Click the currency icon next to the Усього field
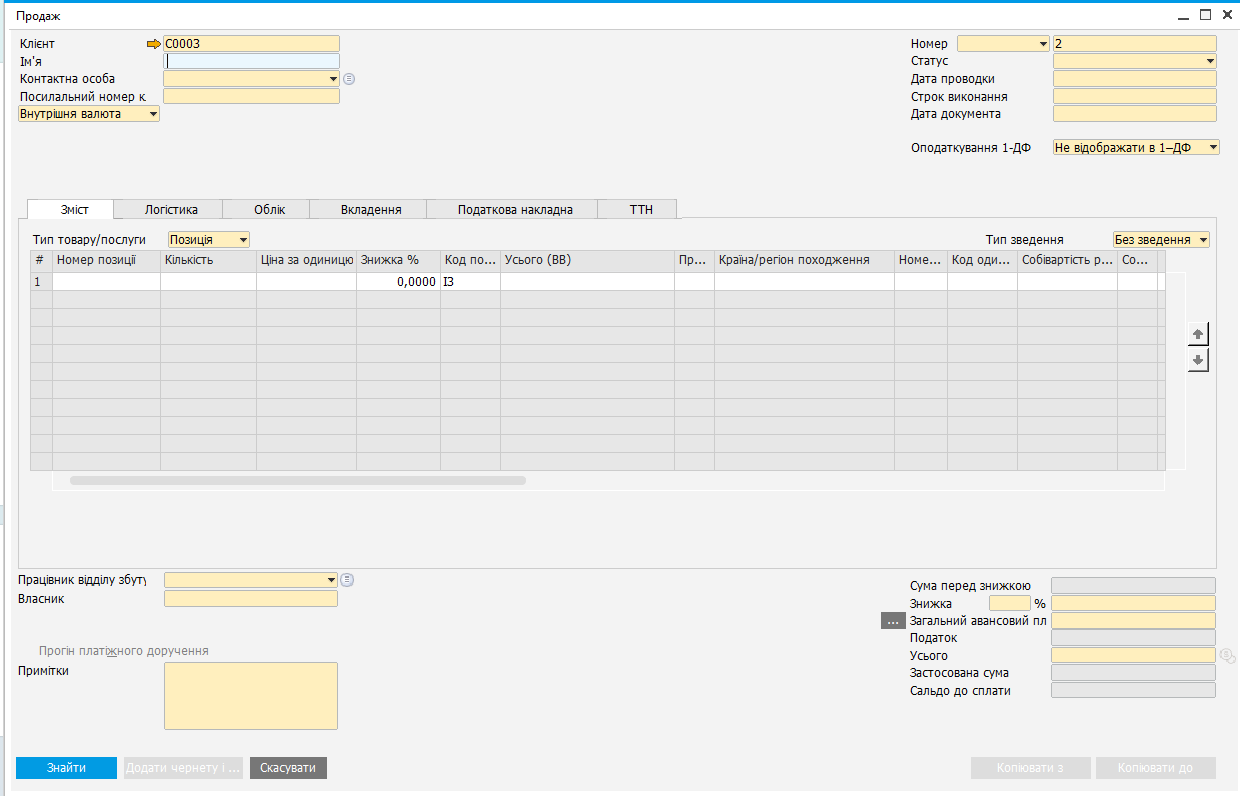The image size is (1240, 796). coord(1227,655)
